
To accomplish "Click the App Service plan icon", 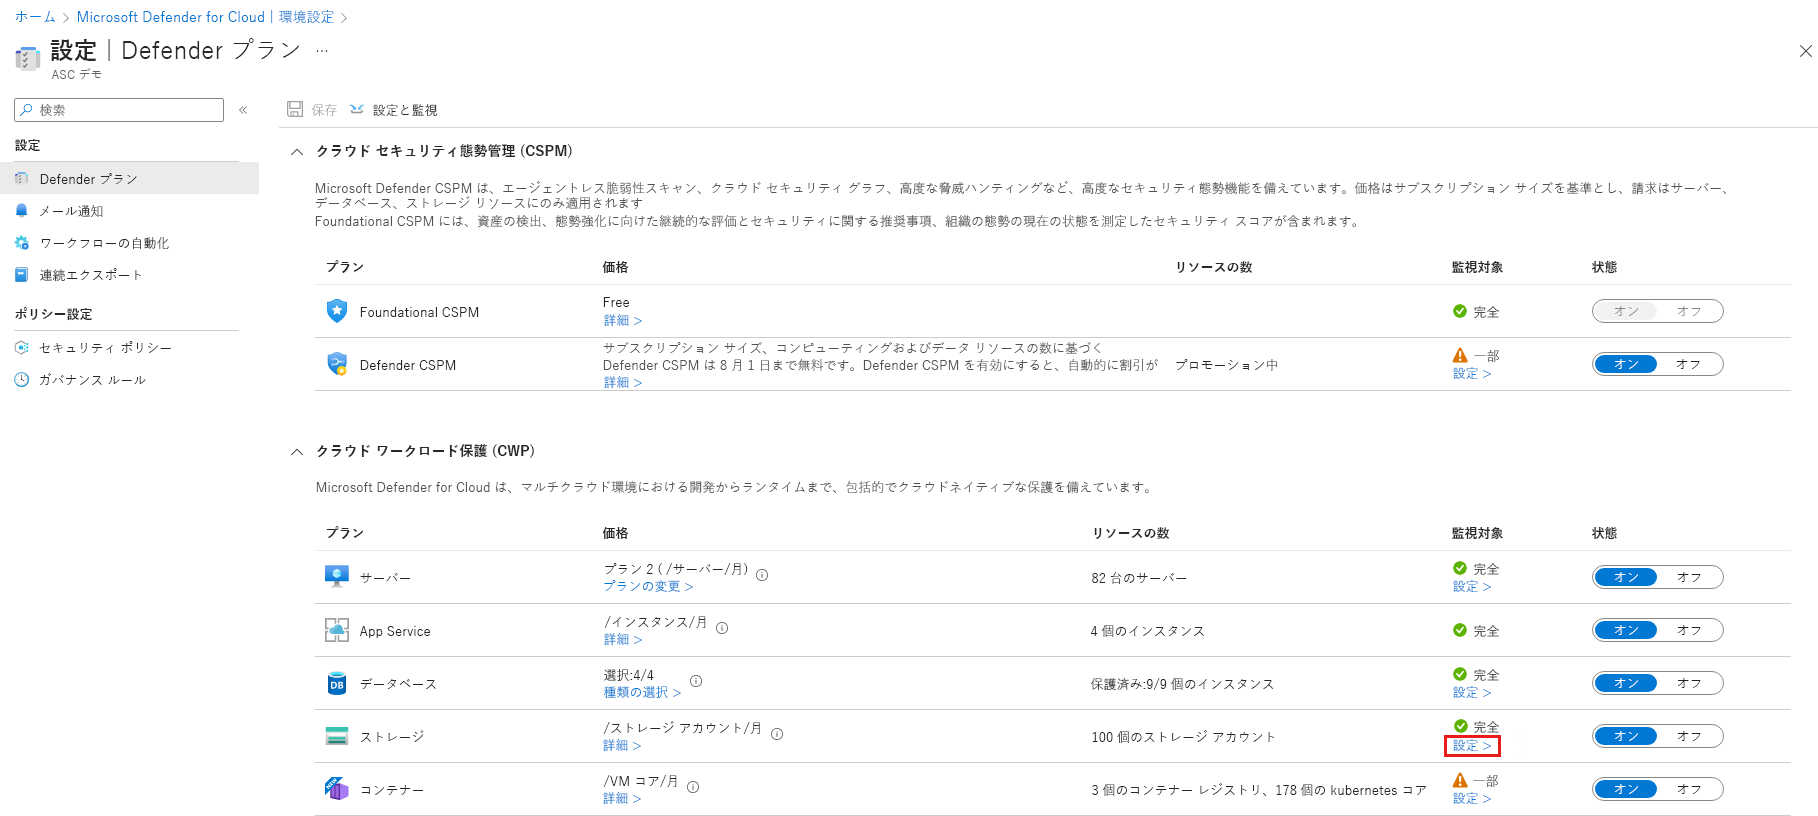I will click(x=337, y=630).
